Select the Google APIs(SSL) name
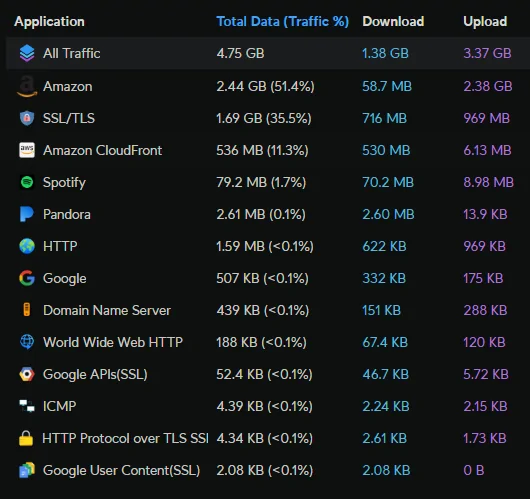 pos(95,374)
